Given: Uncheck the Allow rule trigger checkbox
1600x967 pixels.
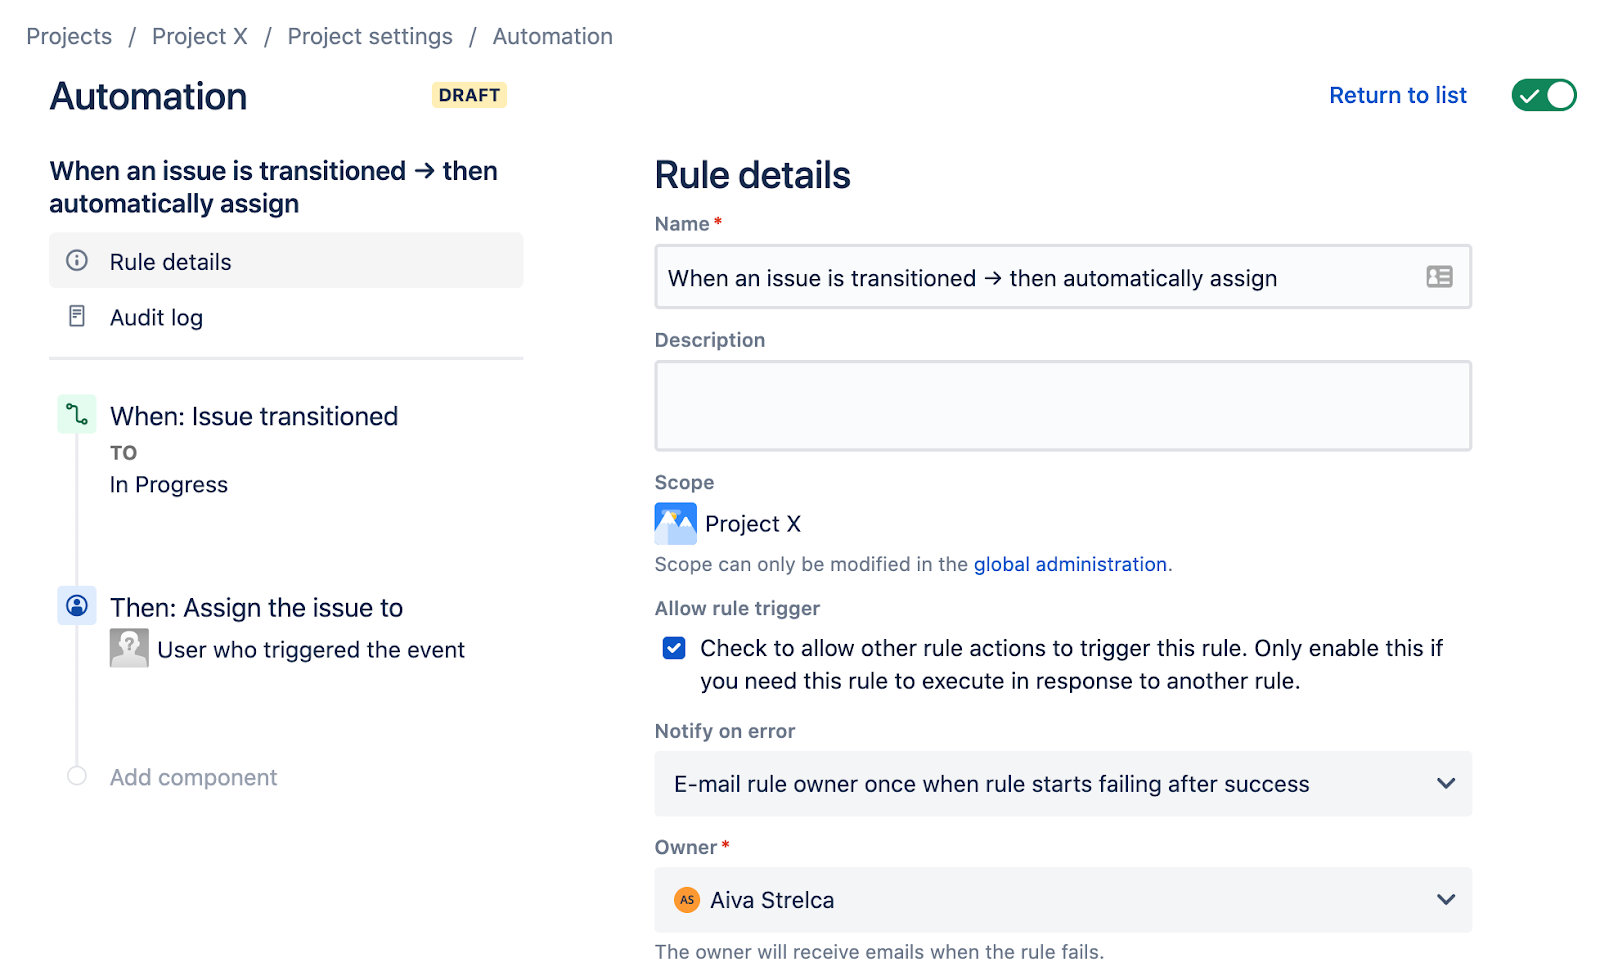Looking at the screenshot, I should coord(674,648).
